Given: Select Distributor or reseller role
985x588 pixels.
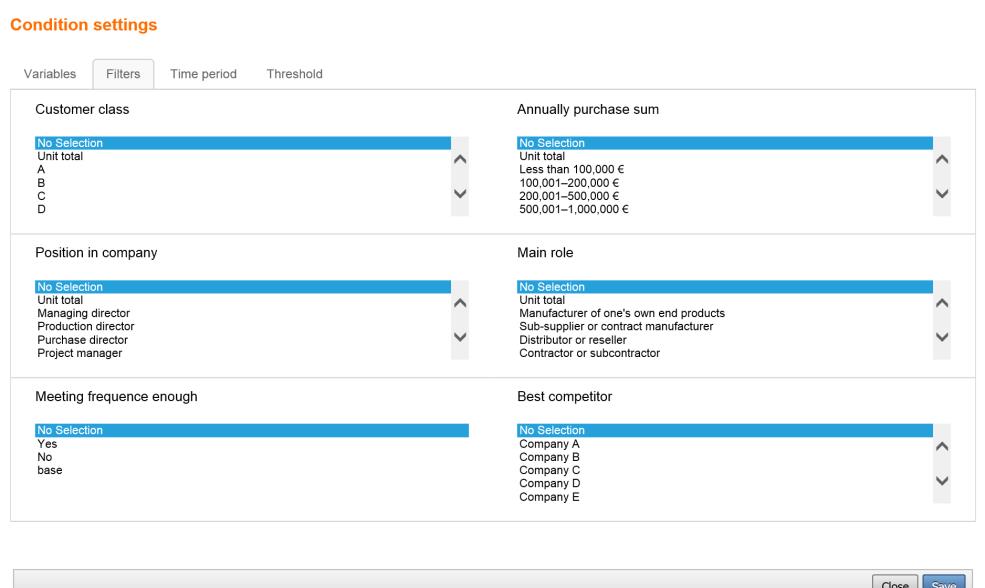Looking at the screenshot, I should [725, 340].
